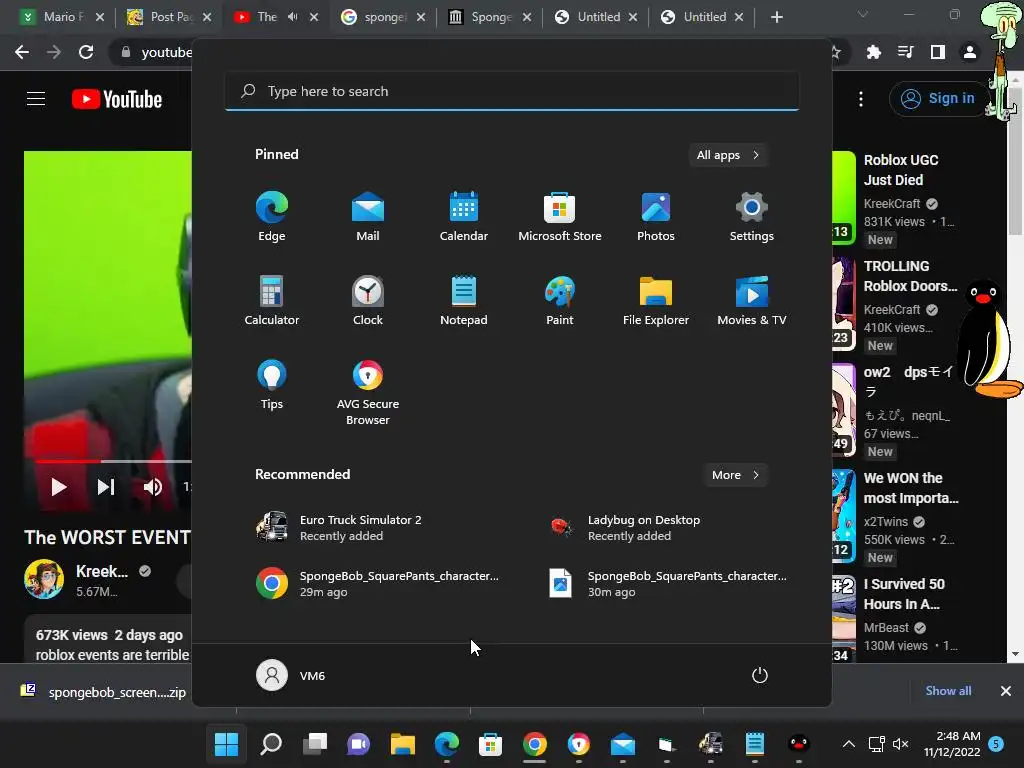Open Notepad from pinned apps

click(x=464, y=300)
